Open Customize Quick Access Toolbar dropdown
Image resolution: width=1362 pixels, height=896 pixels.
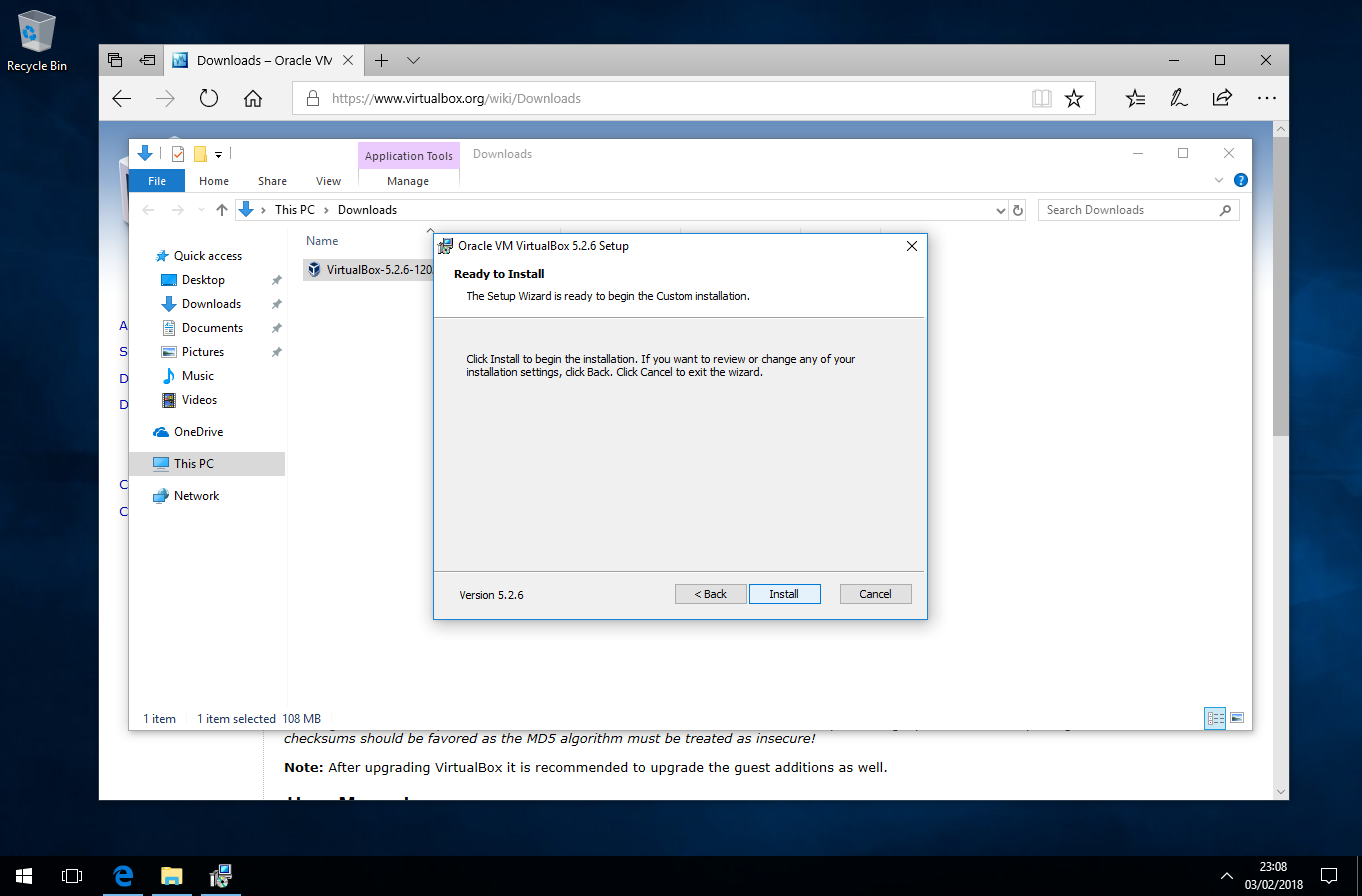218,155
